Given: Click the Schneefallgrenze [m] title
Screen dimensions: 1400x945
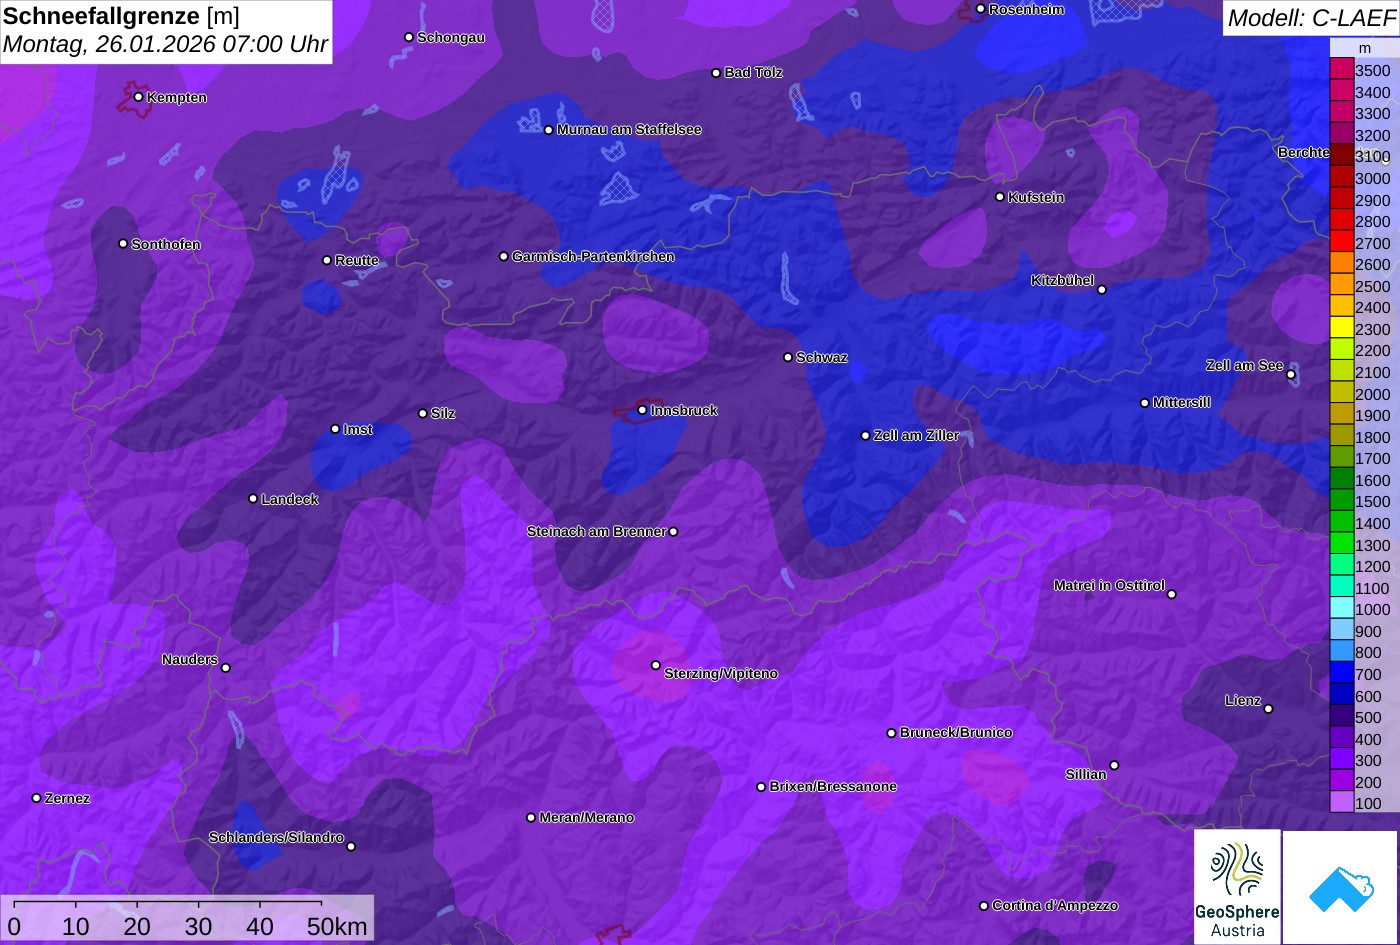Looking at the screenshot, I should pos(121,16).
